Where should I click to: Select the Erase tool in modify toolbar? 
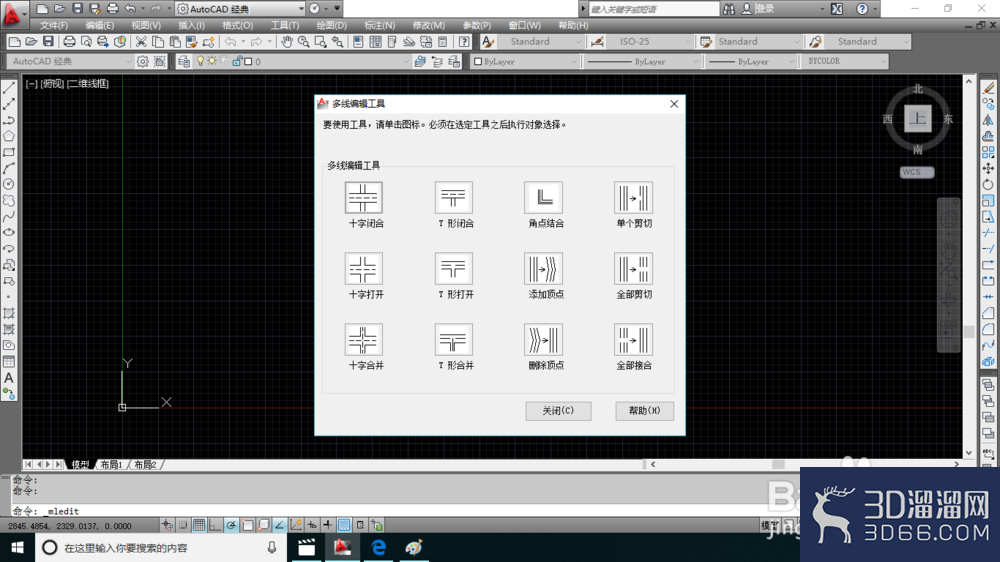988,88
